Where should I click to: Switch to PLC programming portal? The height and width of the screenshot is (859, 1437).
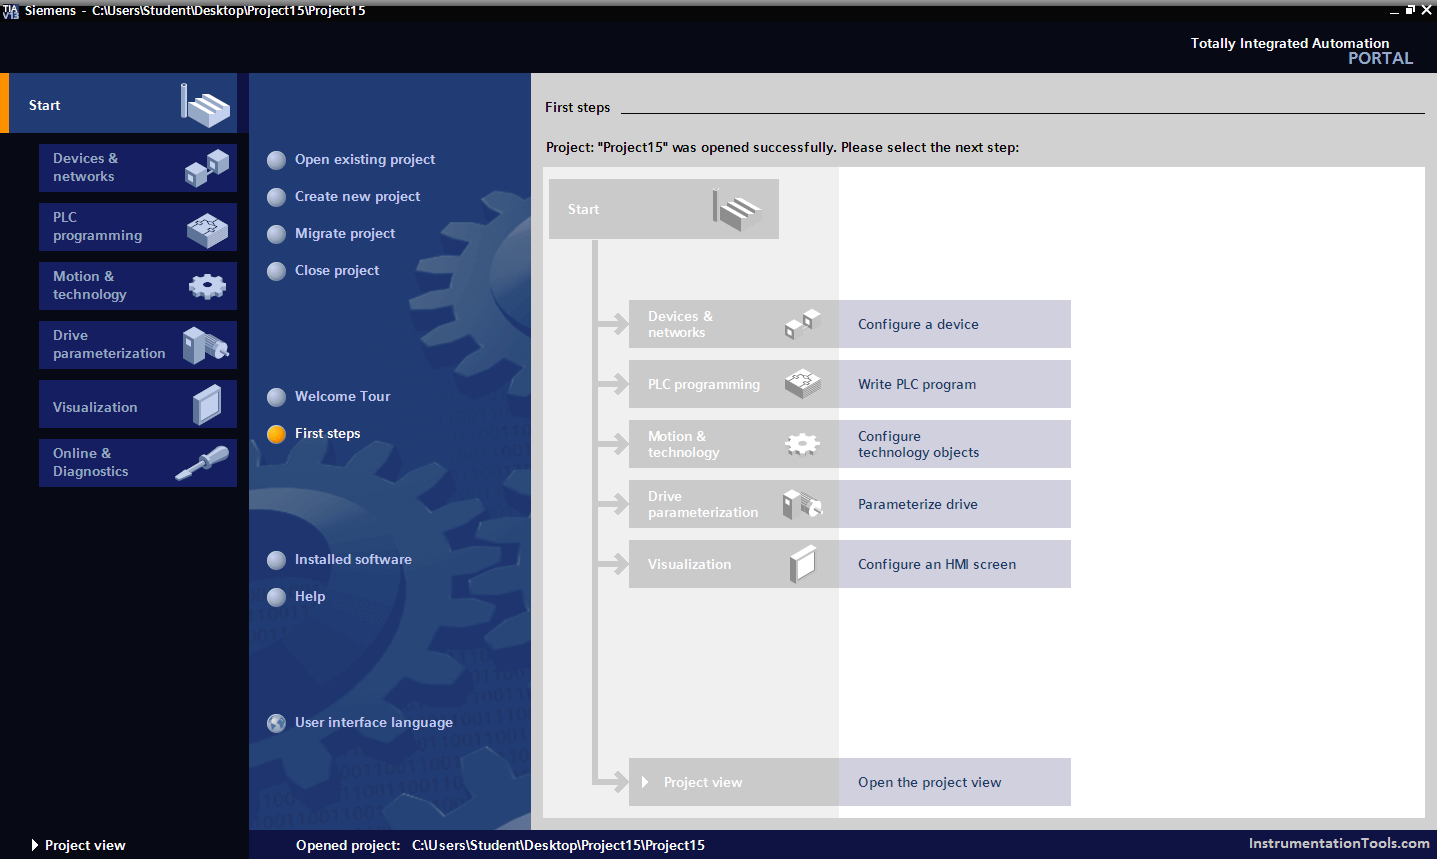[x=138, y=227]
